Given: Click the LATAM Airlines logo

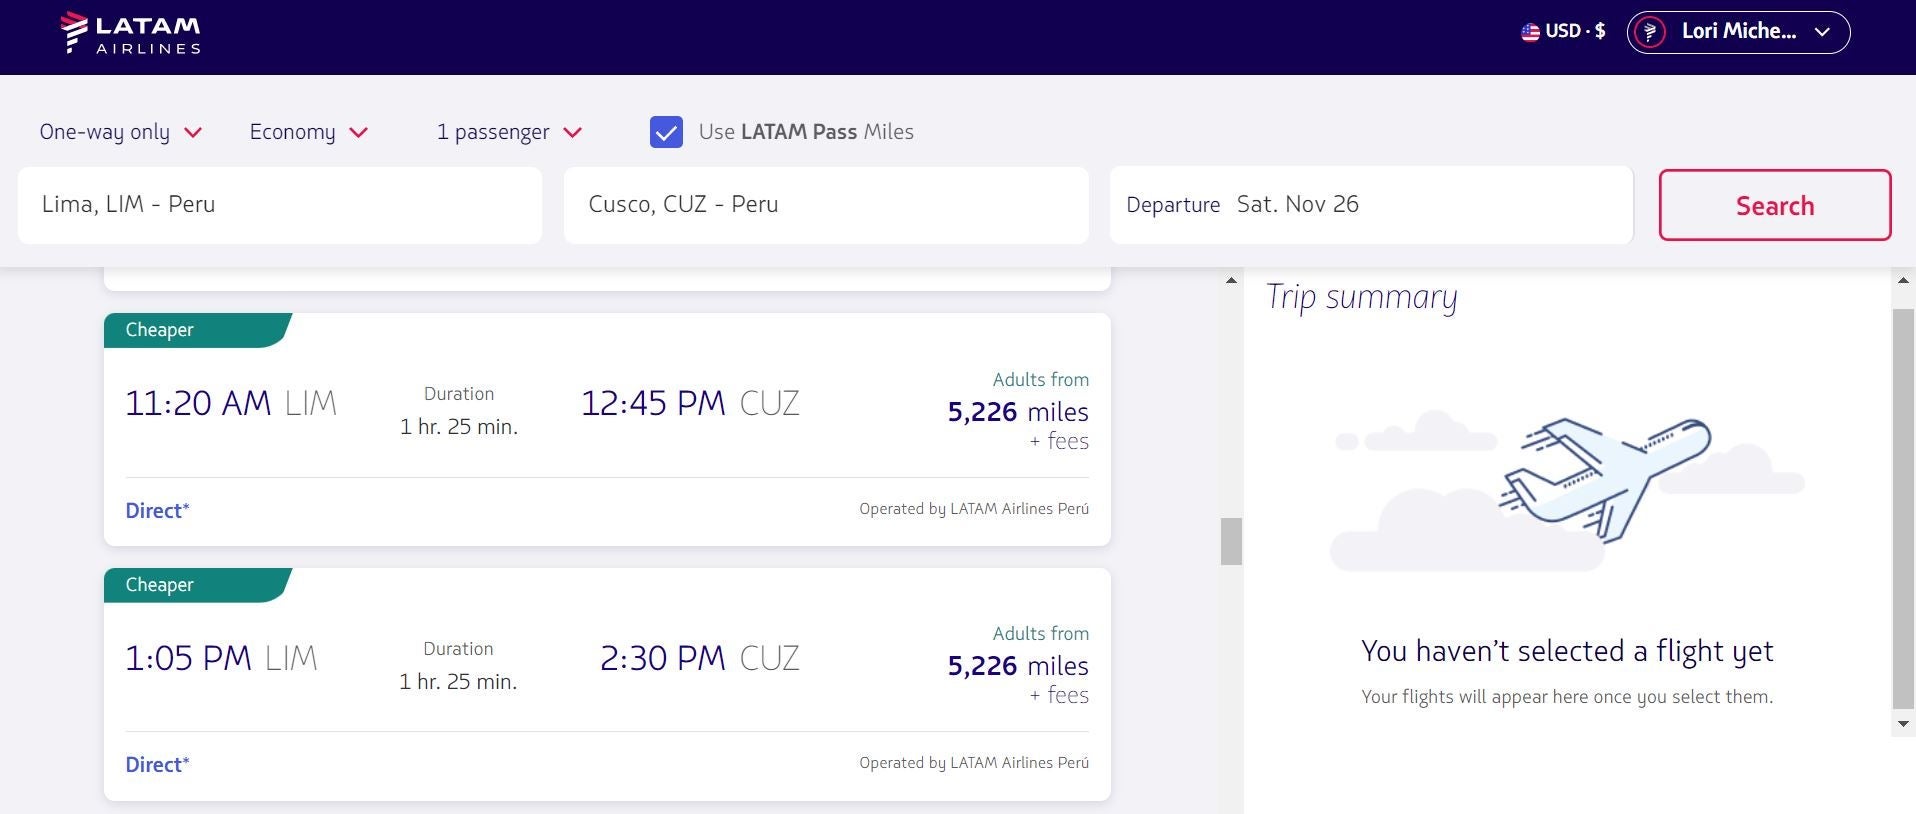Looking at the screenshot, I should [130, 33].
